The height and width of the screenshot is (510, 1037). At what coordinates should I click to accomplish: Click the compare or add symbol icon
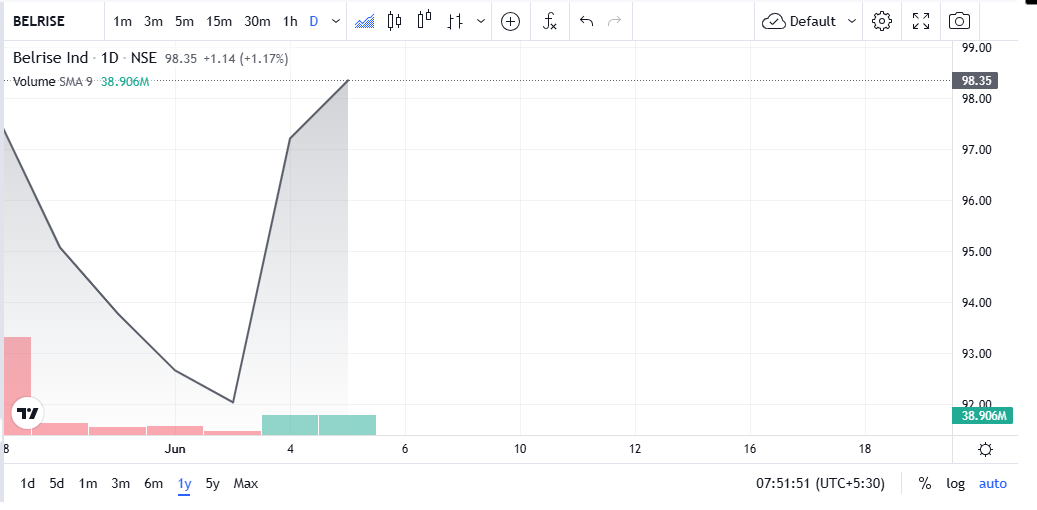click(x=510, y=21)
